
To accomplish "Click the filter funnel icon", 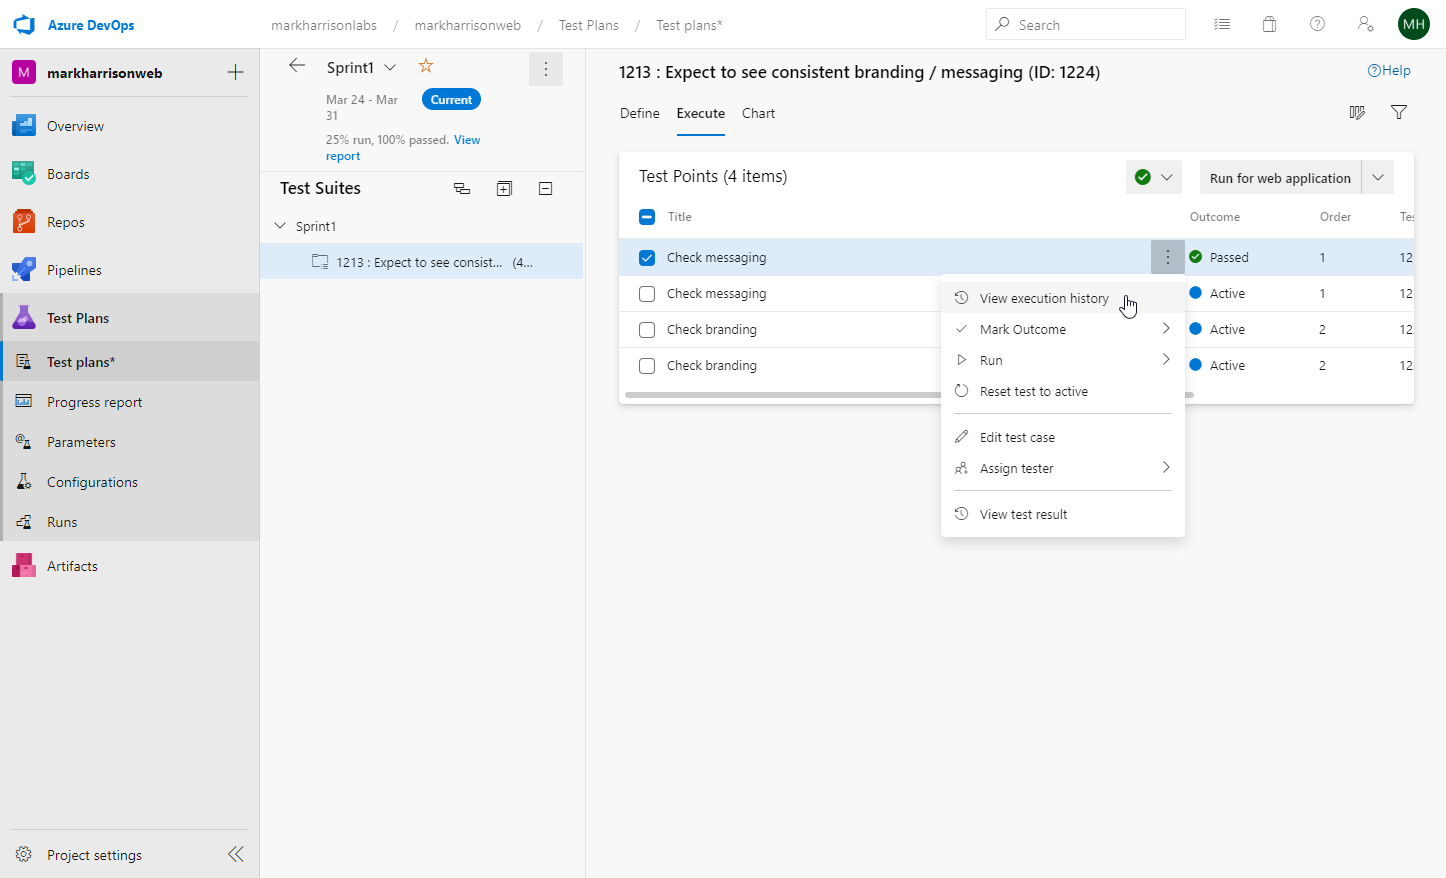I will pyautogui.click(x=1399, y=113).
